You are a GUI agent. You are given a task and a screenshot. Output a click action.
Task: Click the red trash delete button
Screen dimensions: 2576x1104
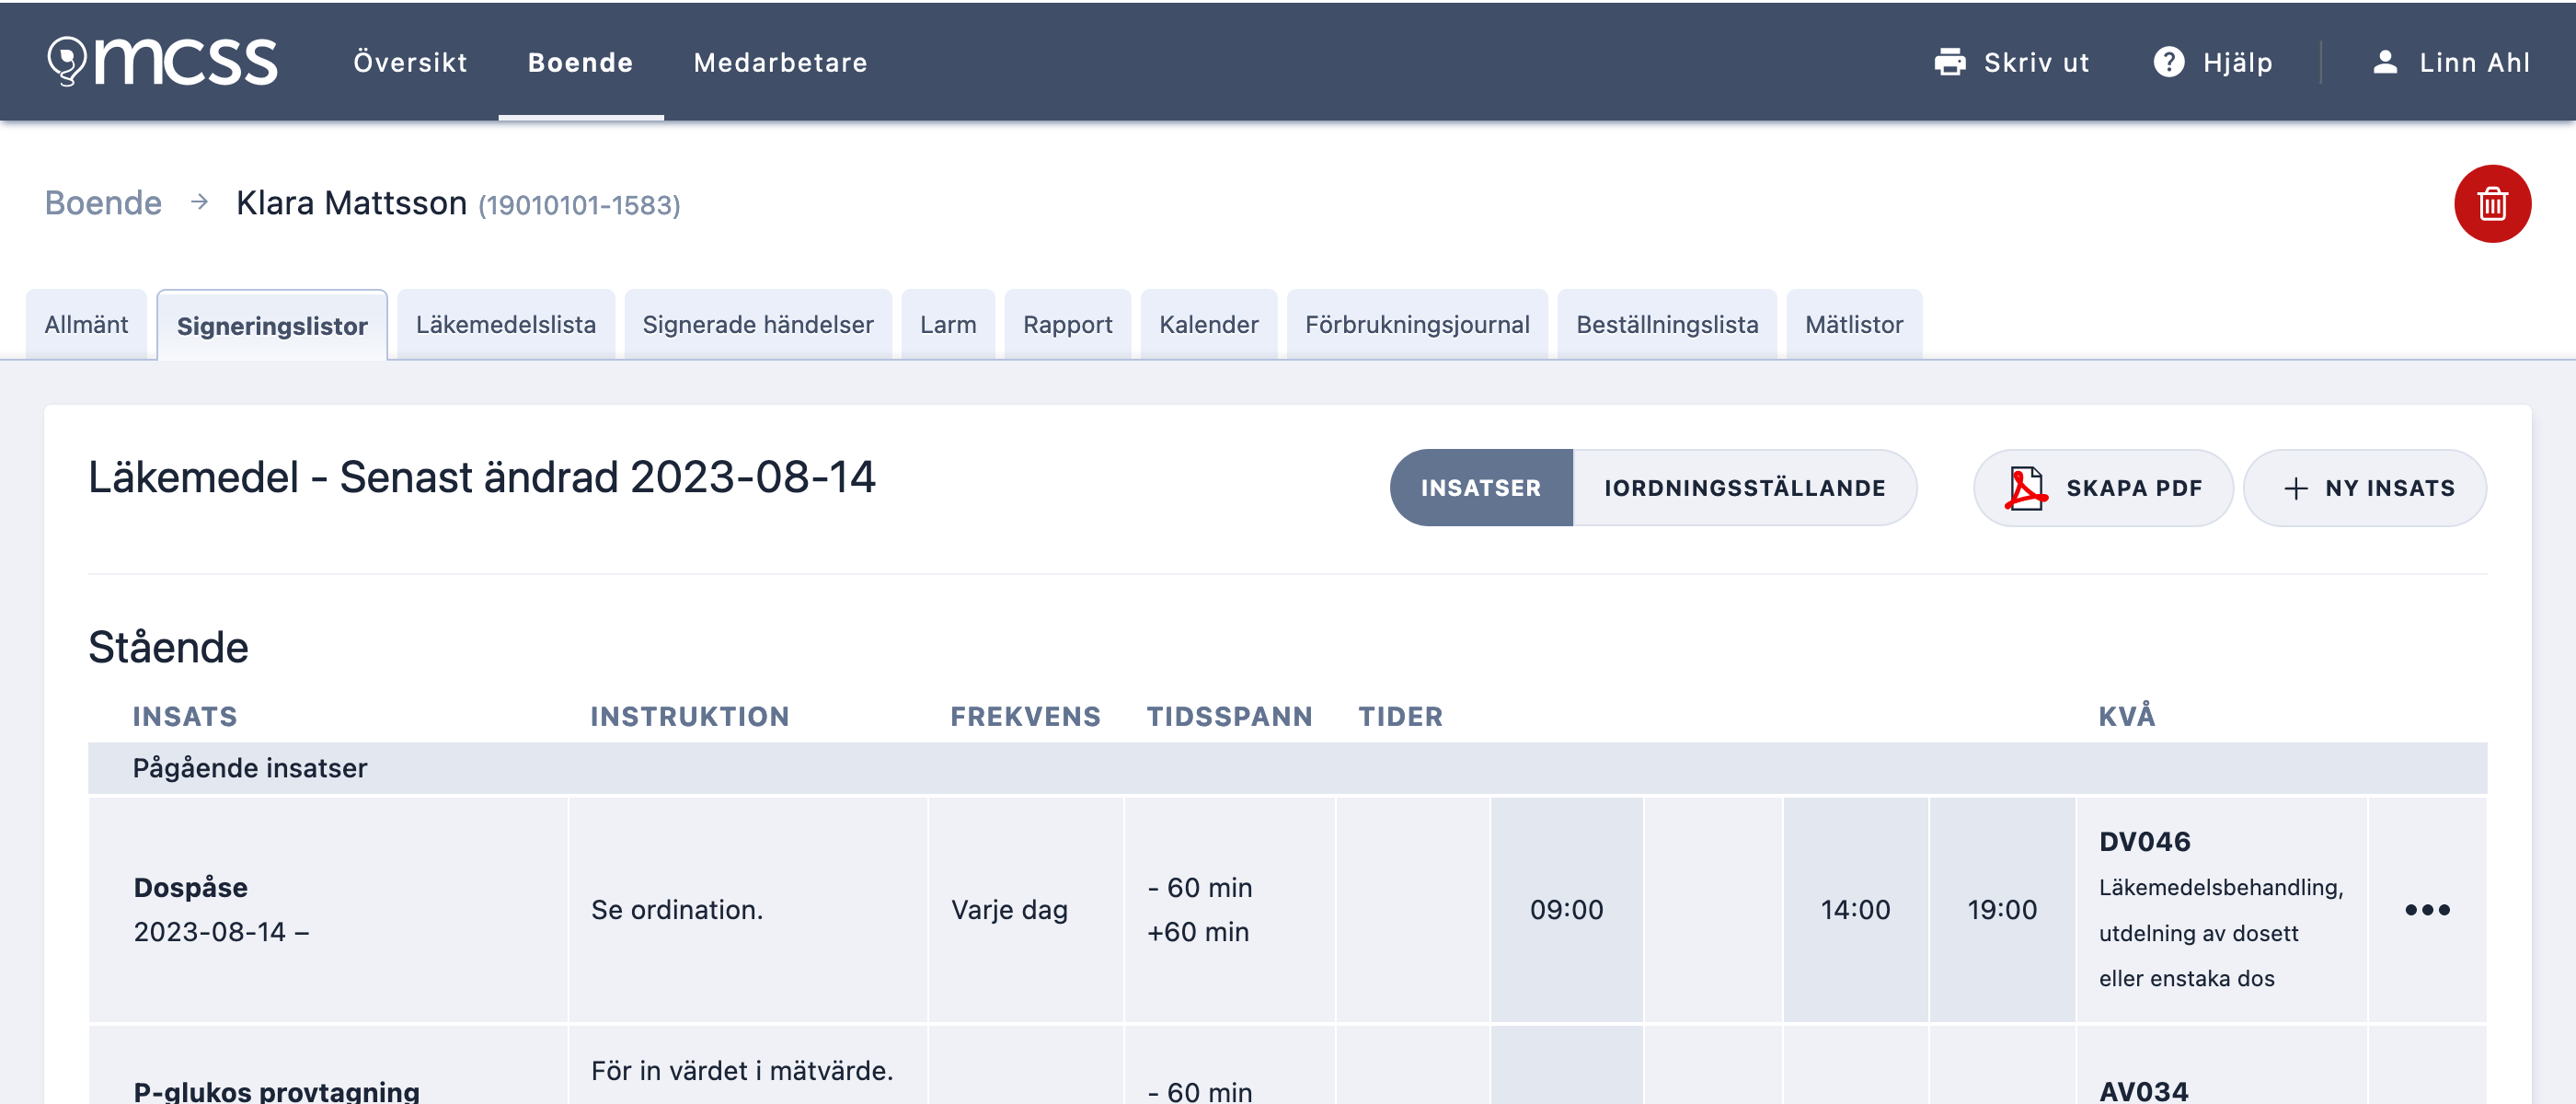2491,204
